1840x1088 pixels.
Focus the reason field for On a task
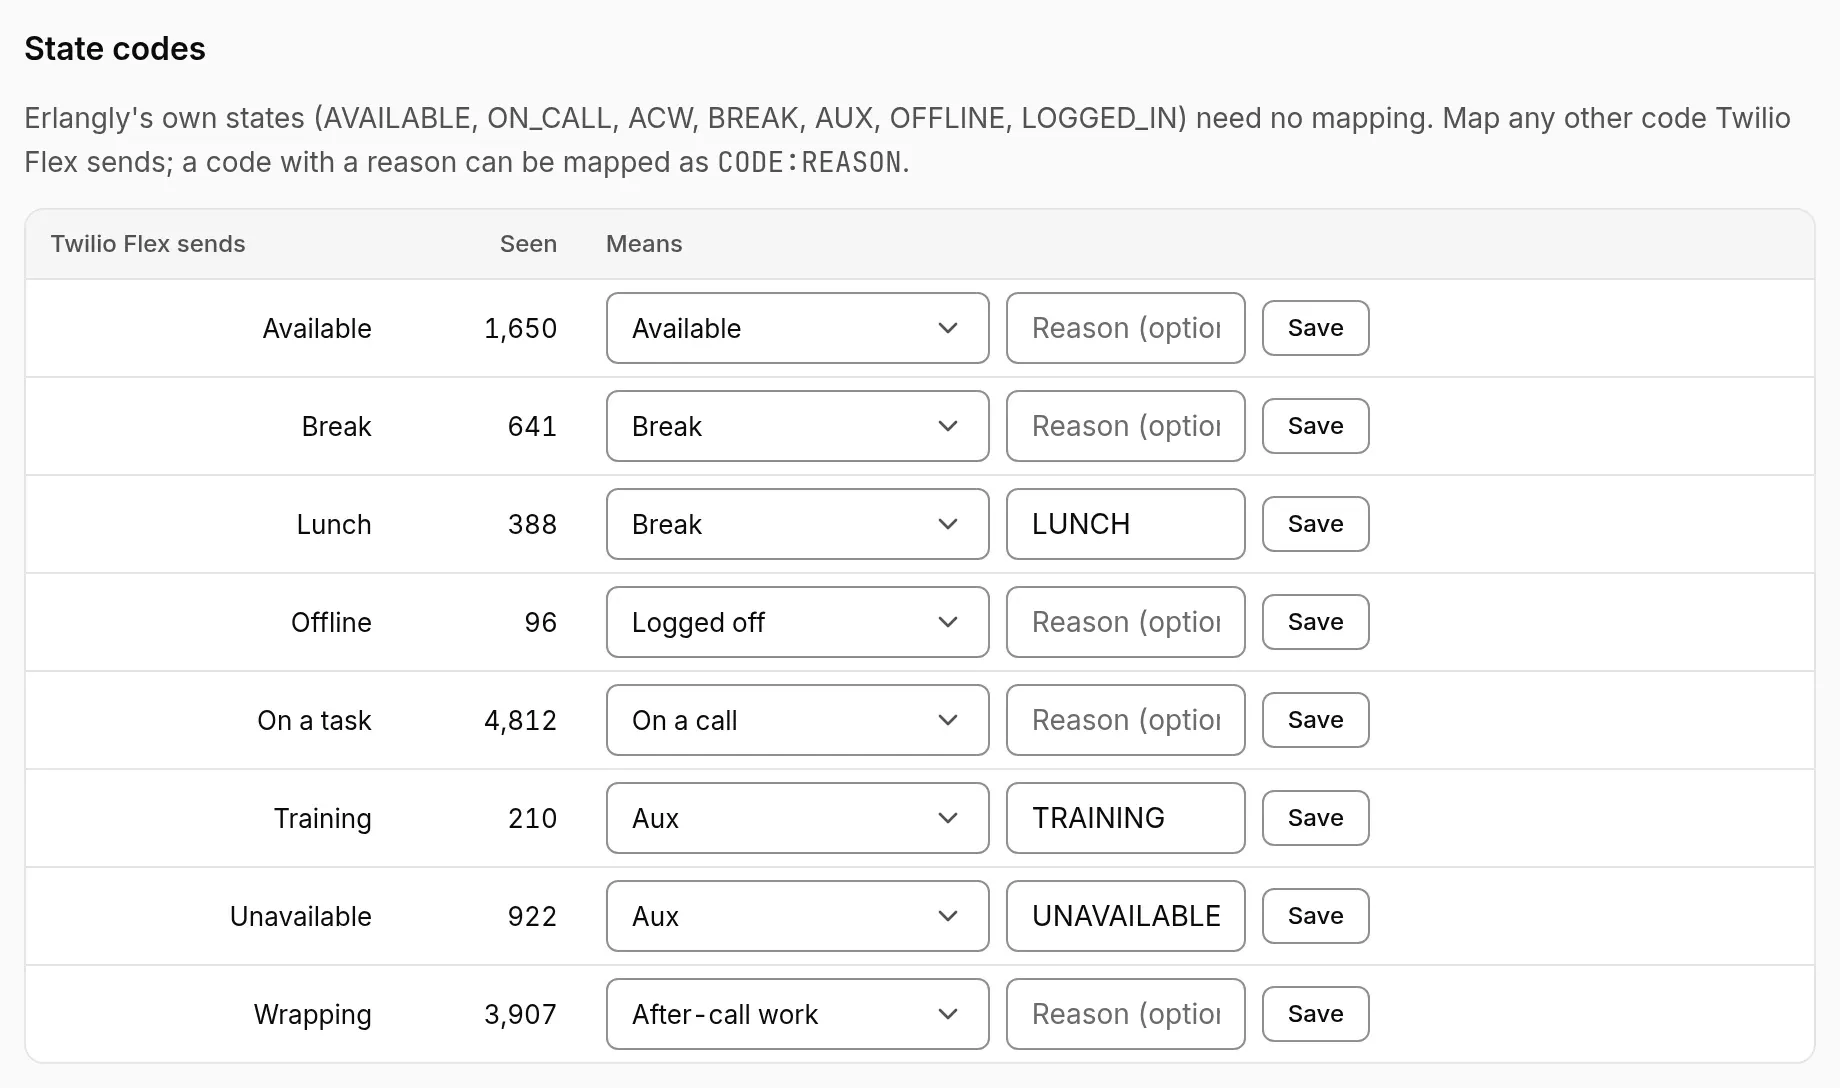(1125, 720)
